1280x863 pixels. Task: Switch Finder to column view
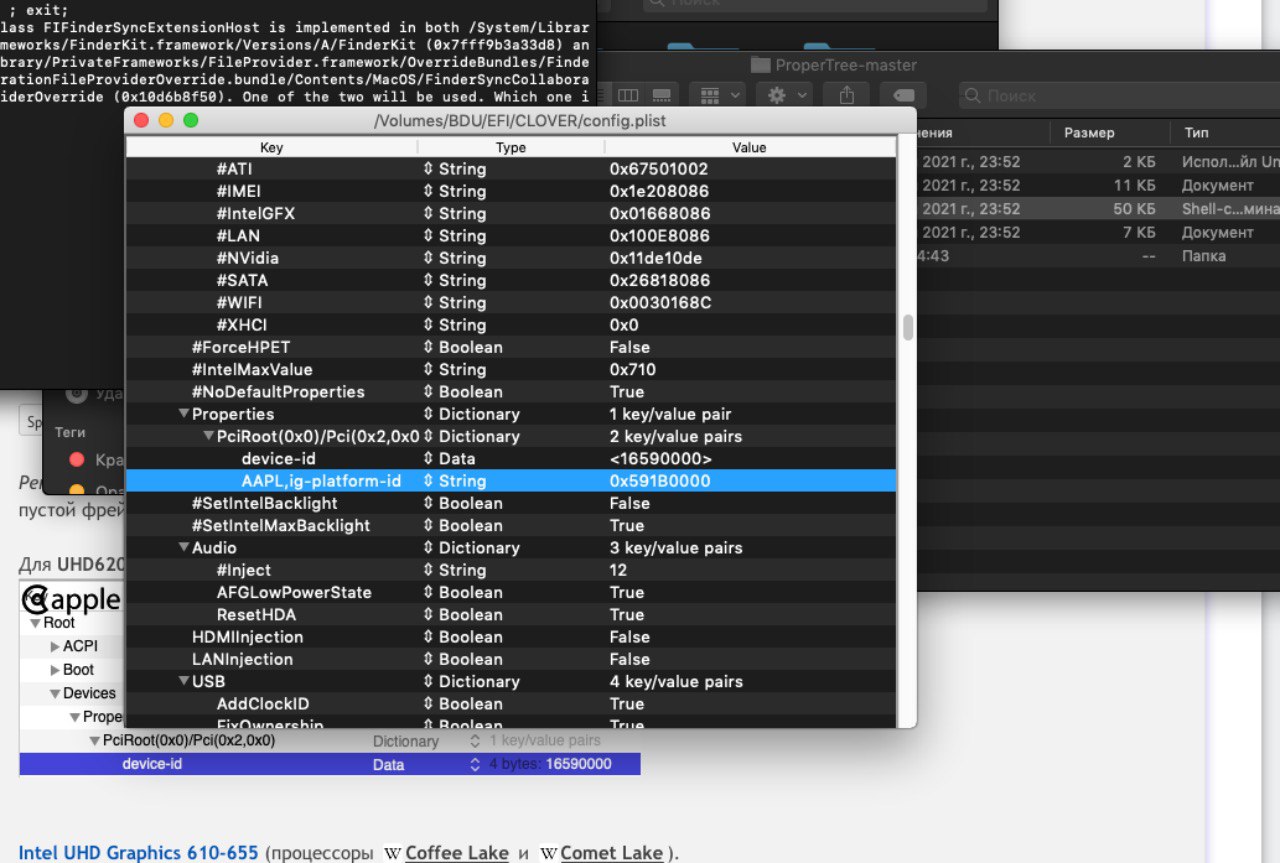[x=628, y=95]
